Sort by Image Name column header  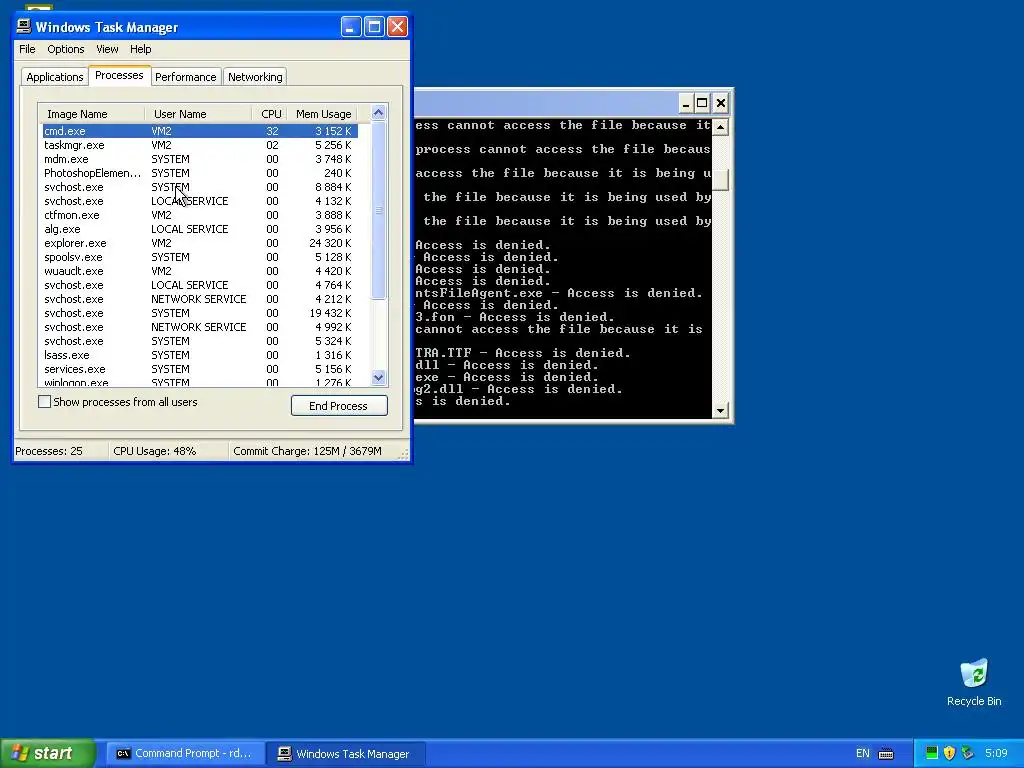tap(91, 114)
